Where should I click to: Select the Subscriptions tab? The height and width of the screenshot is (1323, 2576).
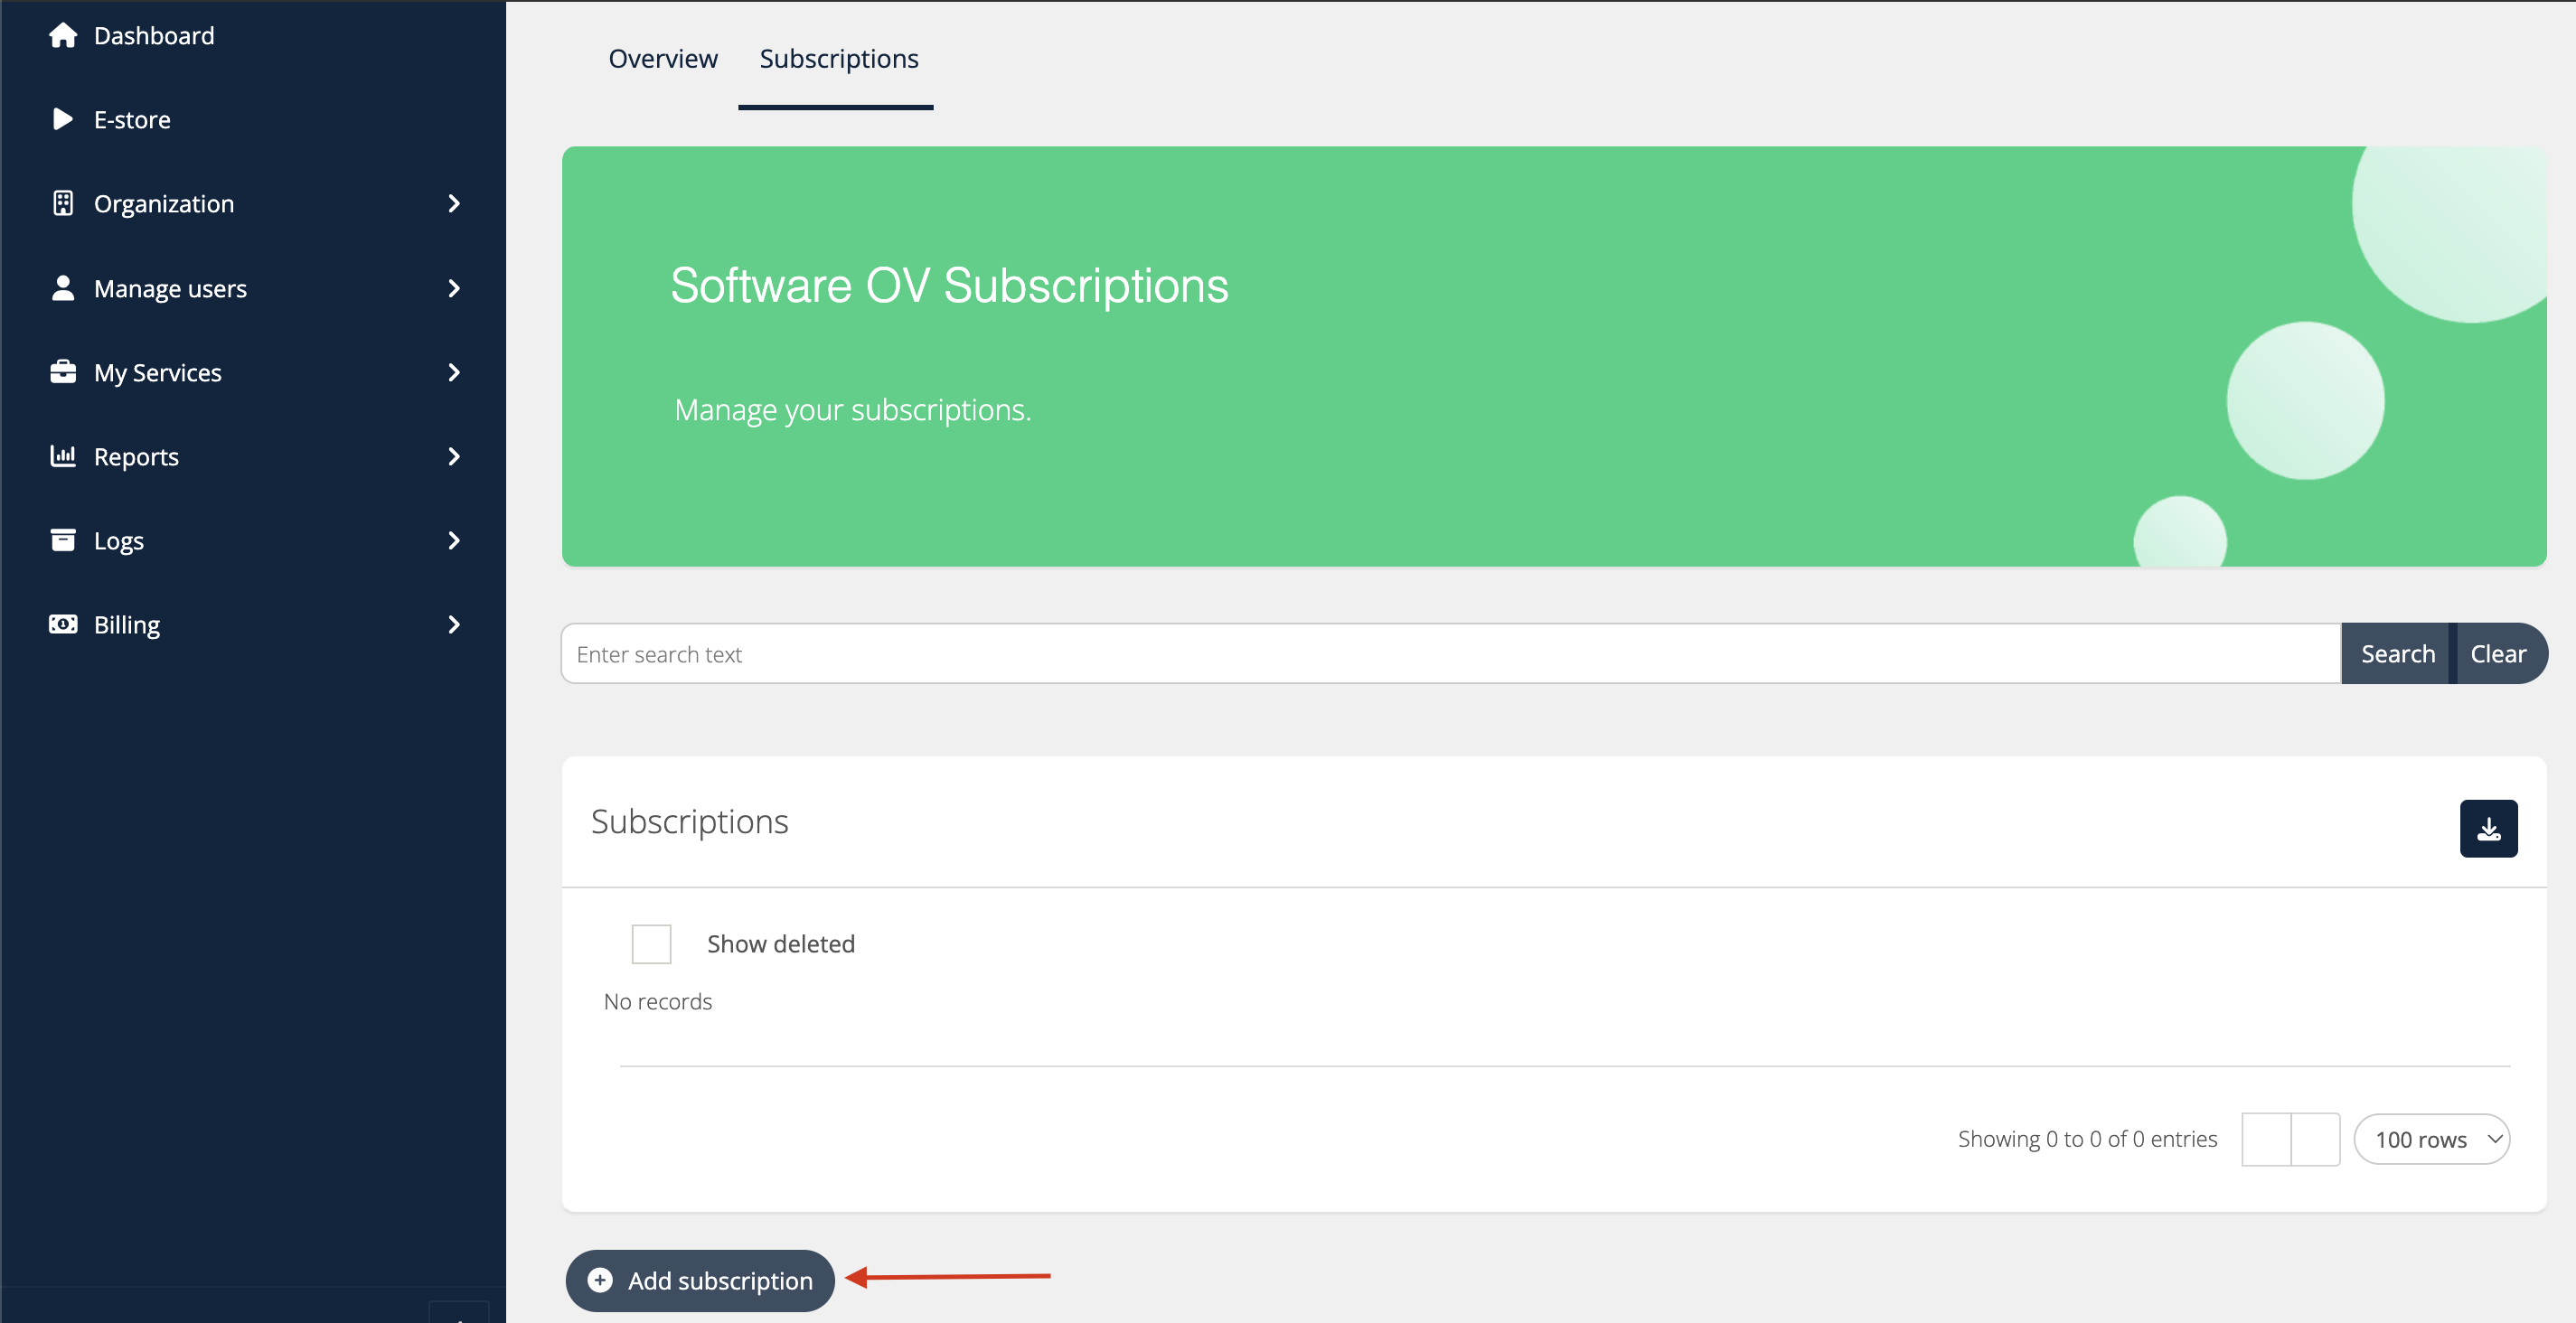click(838, 59)
